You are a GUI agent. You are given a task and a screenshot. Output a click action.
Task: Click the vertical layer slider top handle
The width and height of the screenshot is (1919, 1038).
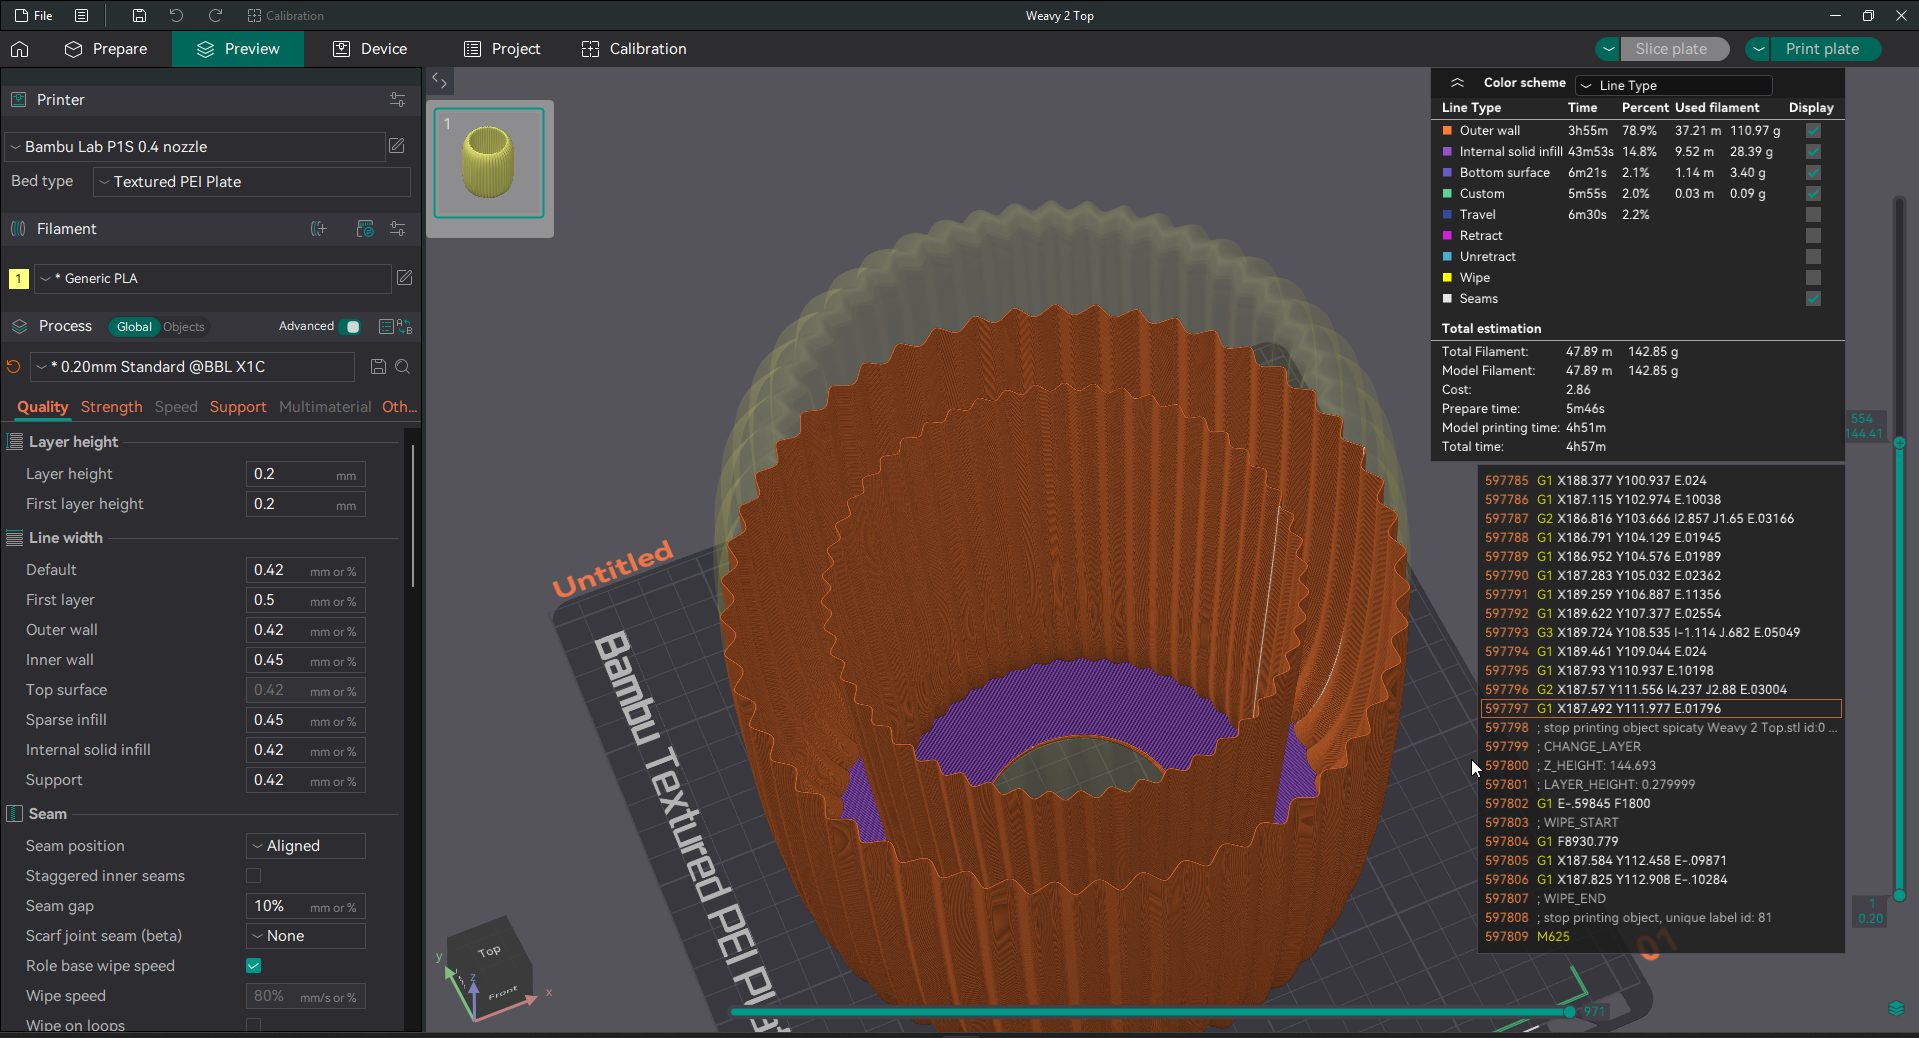click(x=1899, y=443)
